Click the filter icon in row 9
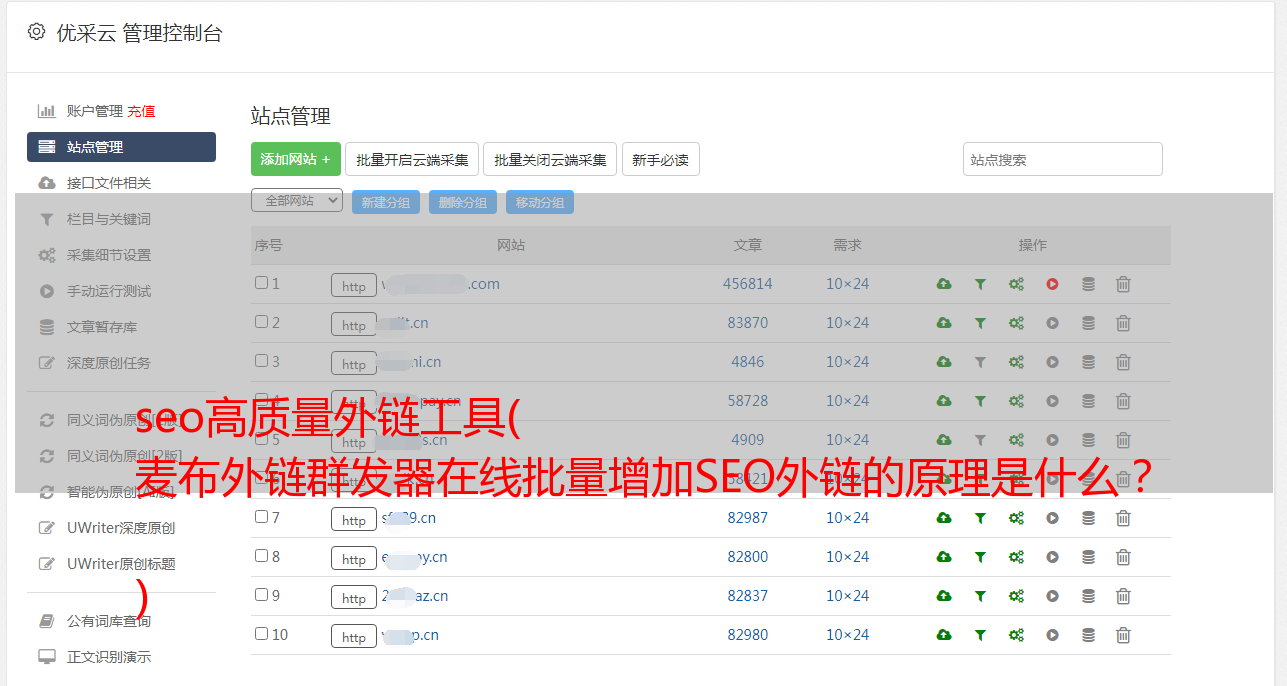Image resolution: width=1287 pixels, height=686 pixels. pos(980,596)
